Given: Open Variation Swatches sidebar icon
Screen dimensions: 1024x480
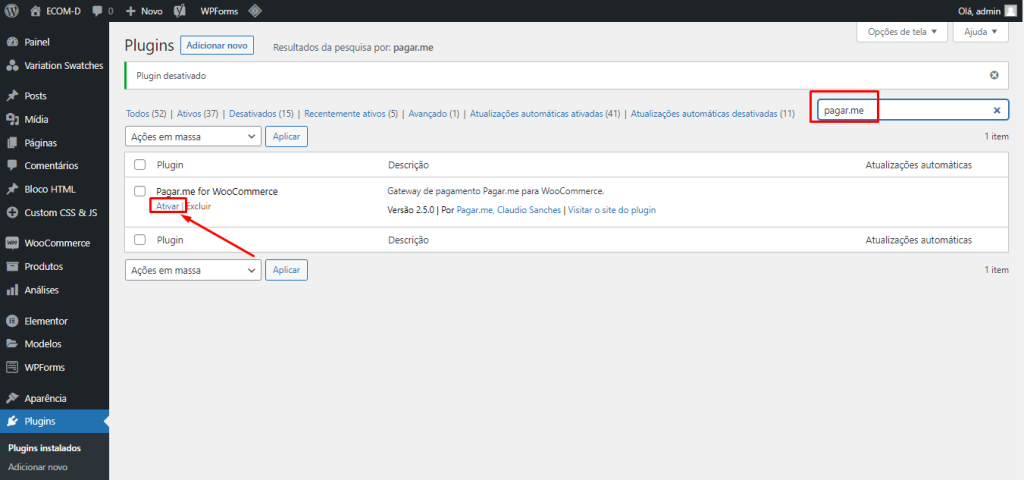Looking at the screenshot, I should click(x=12, y=65).
